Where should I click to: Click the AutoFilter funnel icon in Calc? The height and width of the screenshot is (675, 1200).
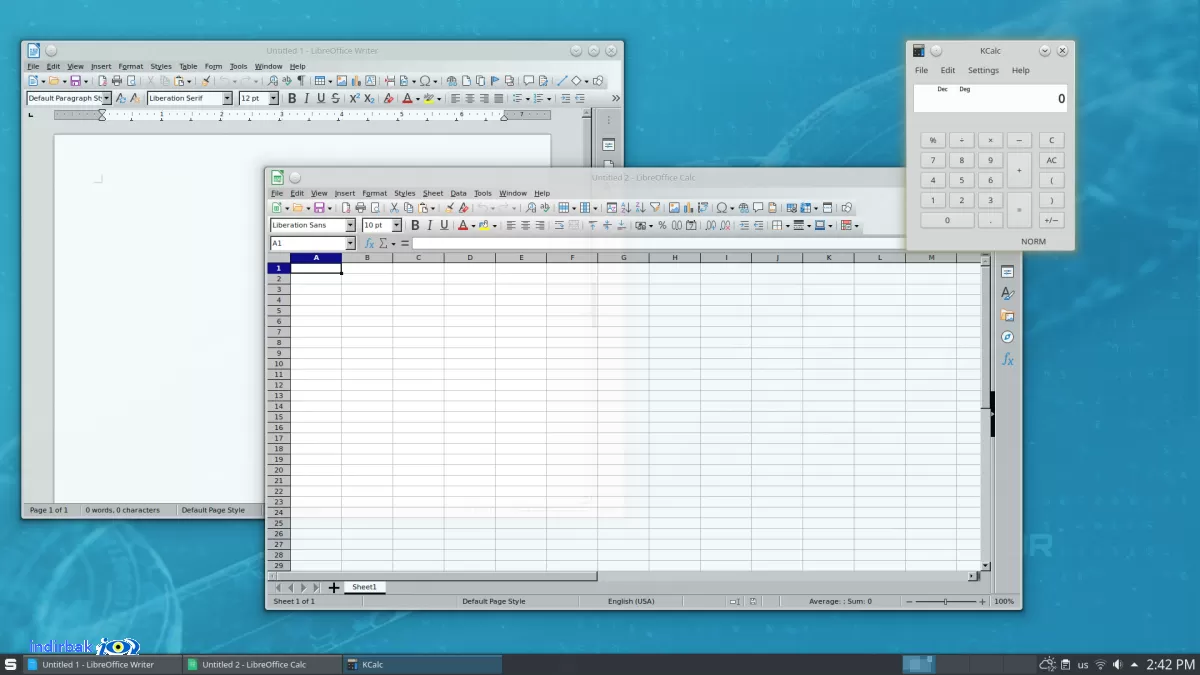click(655, 208)
